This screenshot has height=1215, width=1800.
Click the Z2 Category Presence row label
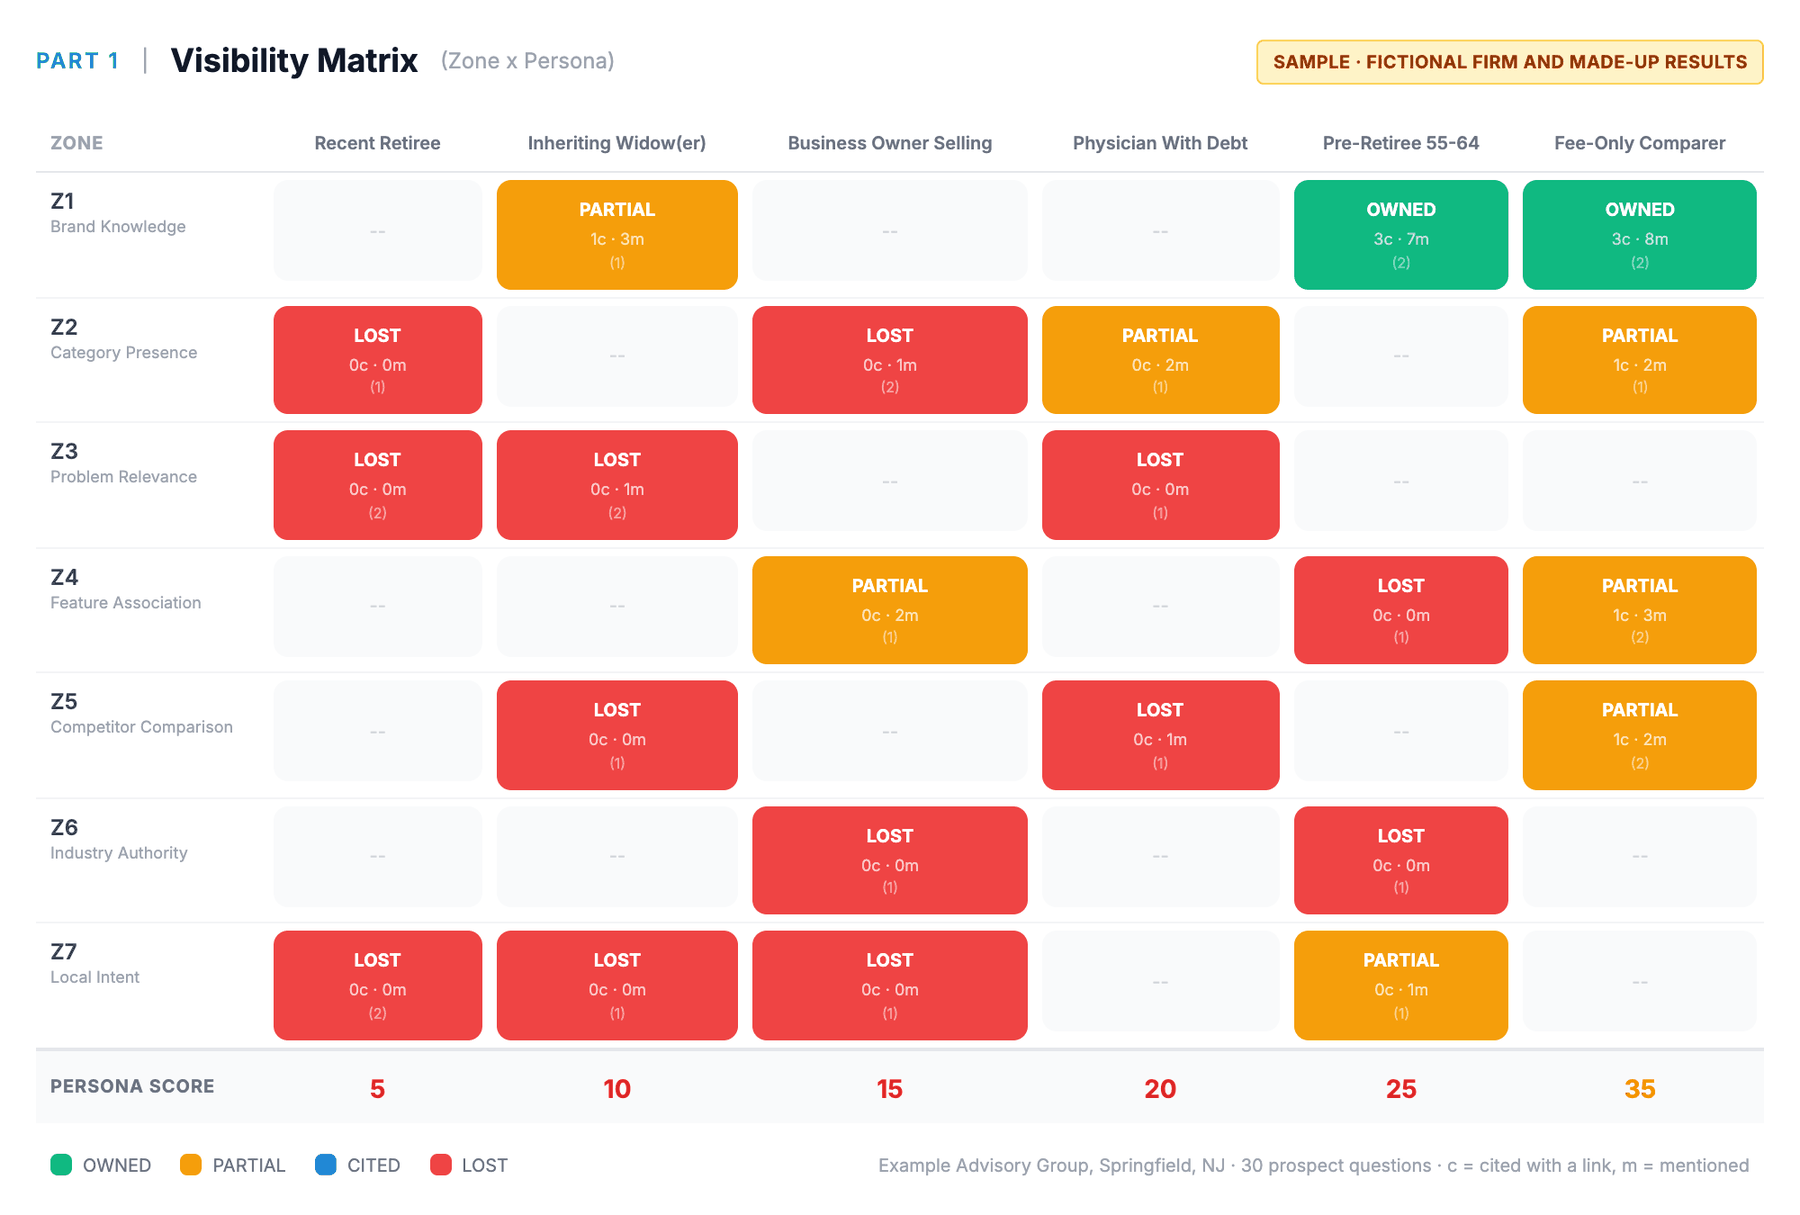(x=124, y=339)
